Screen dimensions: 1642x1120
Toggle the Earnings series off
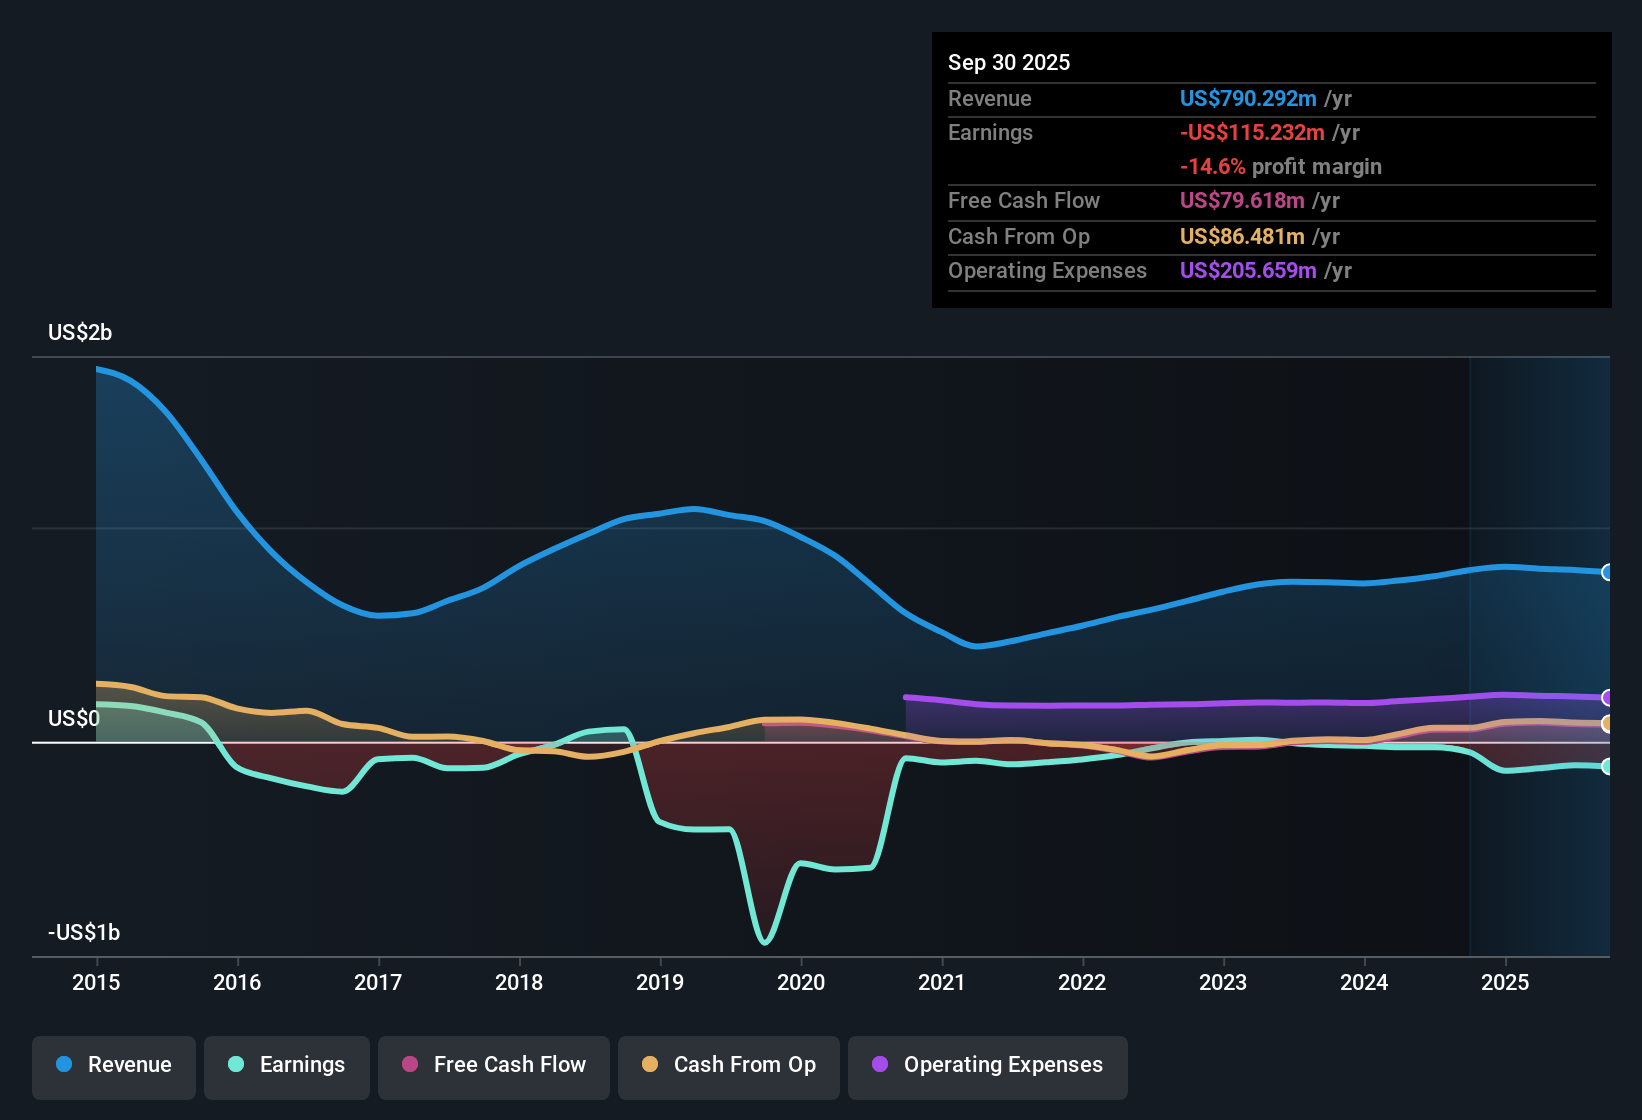click(287, 1065)
